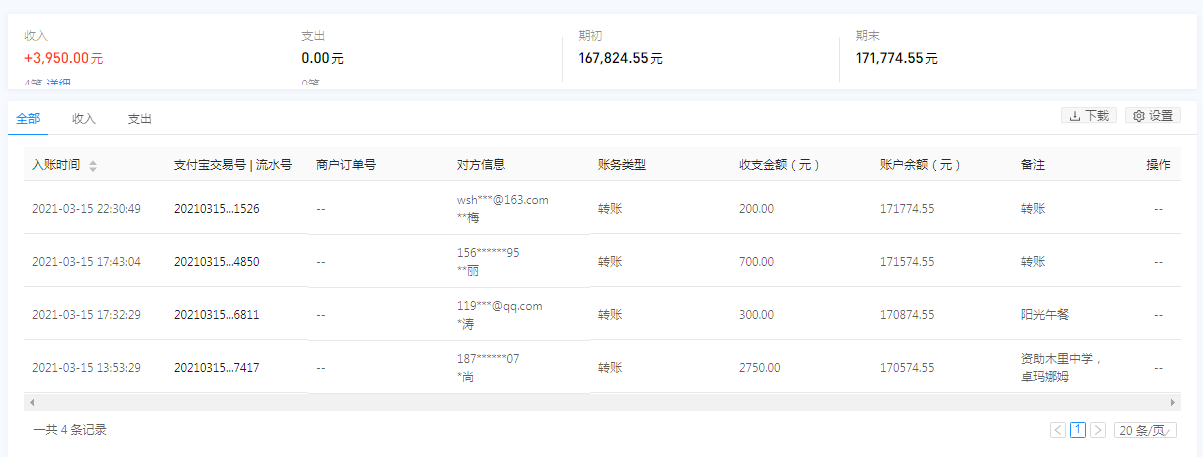Click transaction number 20210315...4850
Viewport: 1203px width, 457px height.
[x=216, y=262]
